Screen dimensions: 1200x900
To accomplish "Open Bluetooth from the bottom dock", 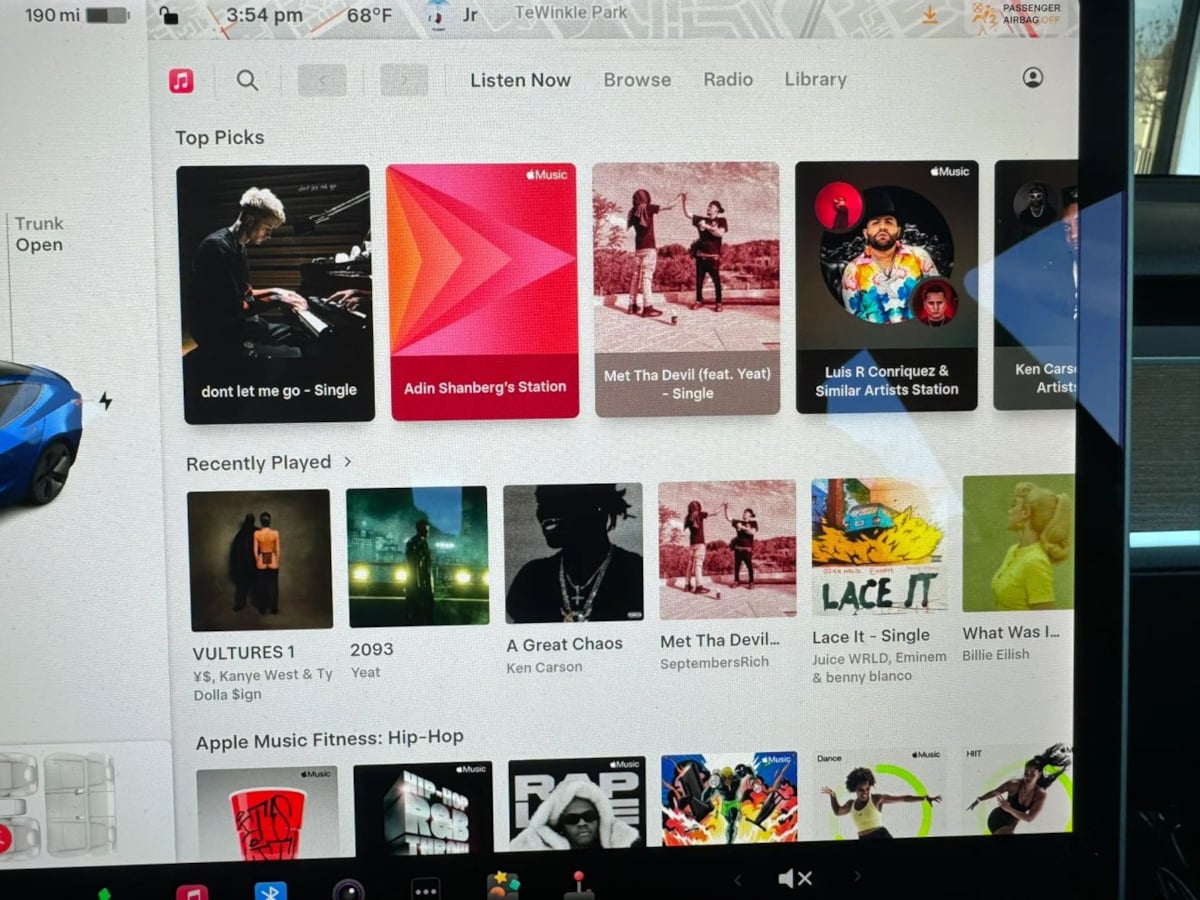I will (270, 890).
